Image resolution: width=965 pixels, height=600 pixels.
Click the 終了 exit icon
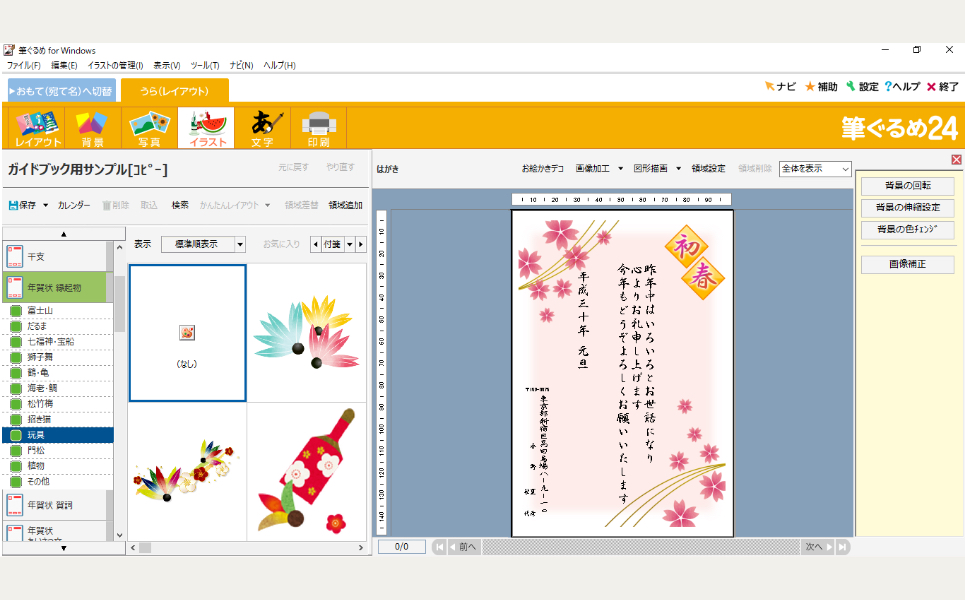click(931, 87)
